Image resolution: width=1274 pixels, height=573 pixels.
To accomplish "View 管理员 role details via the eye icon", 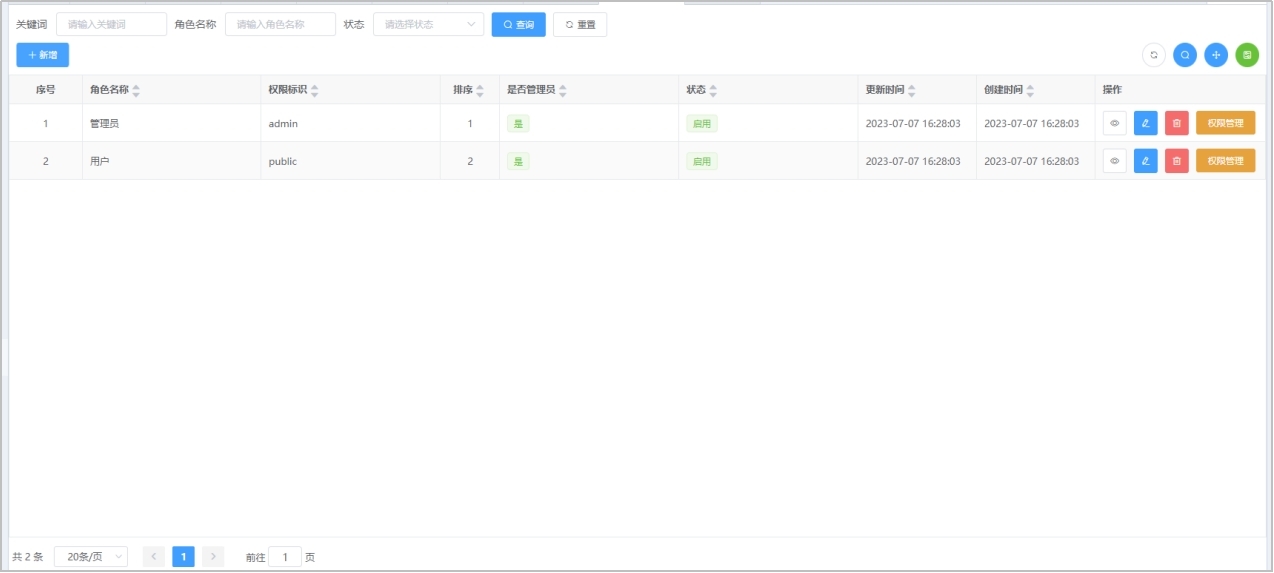I will (1114, 123).
